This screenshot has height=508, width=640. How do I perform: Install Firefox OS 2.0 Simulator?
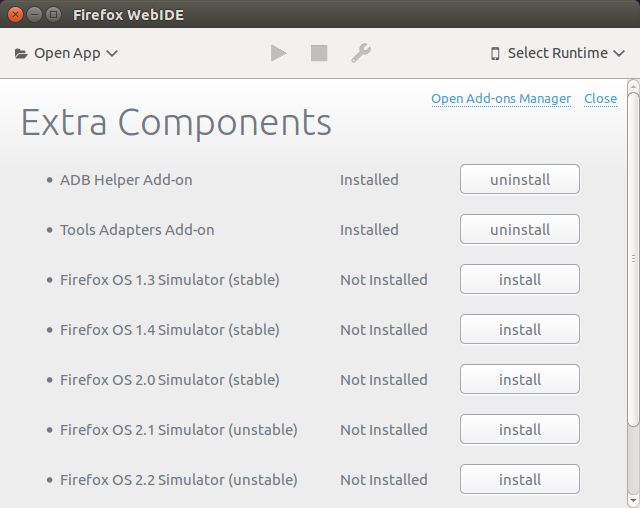520,379
